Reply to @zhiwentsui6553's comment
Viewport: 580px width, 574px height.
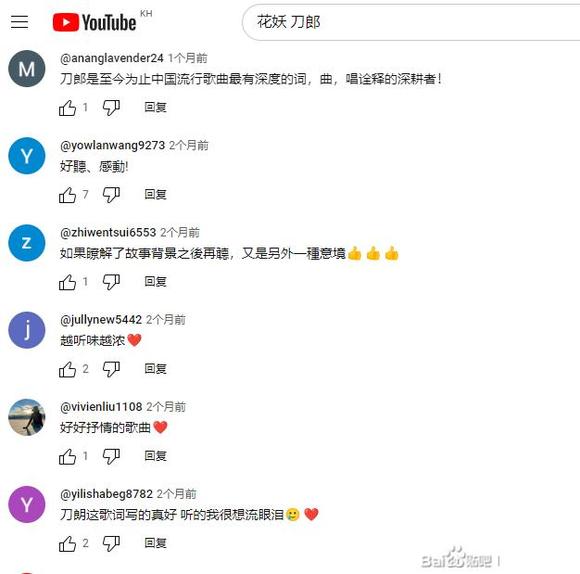[x=155, y=282]
